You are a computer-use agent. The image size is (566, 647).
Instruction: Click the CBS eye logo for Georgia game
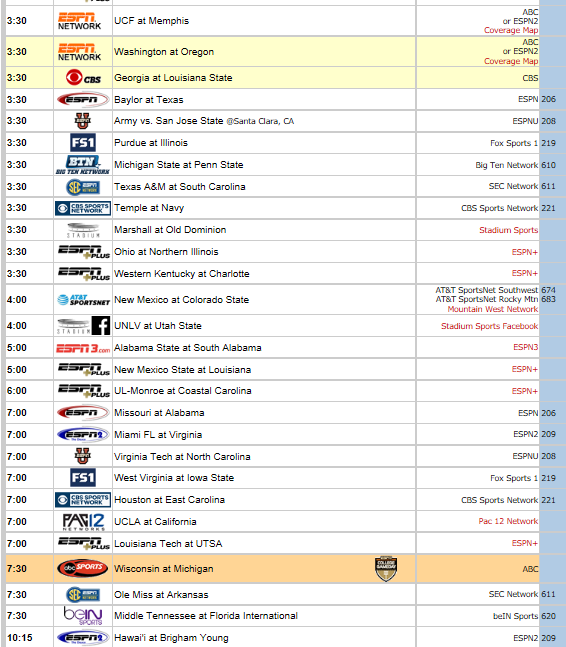tap(83, 78)
